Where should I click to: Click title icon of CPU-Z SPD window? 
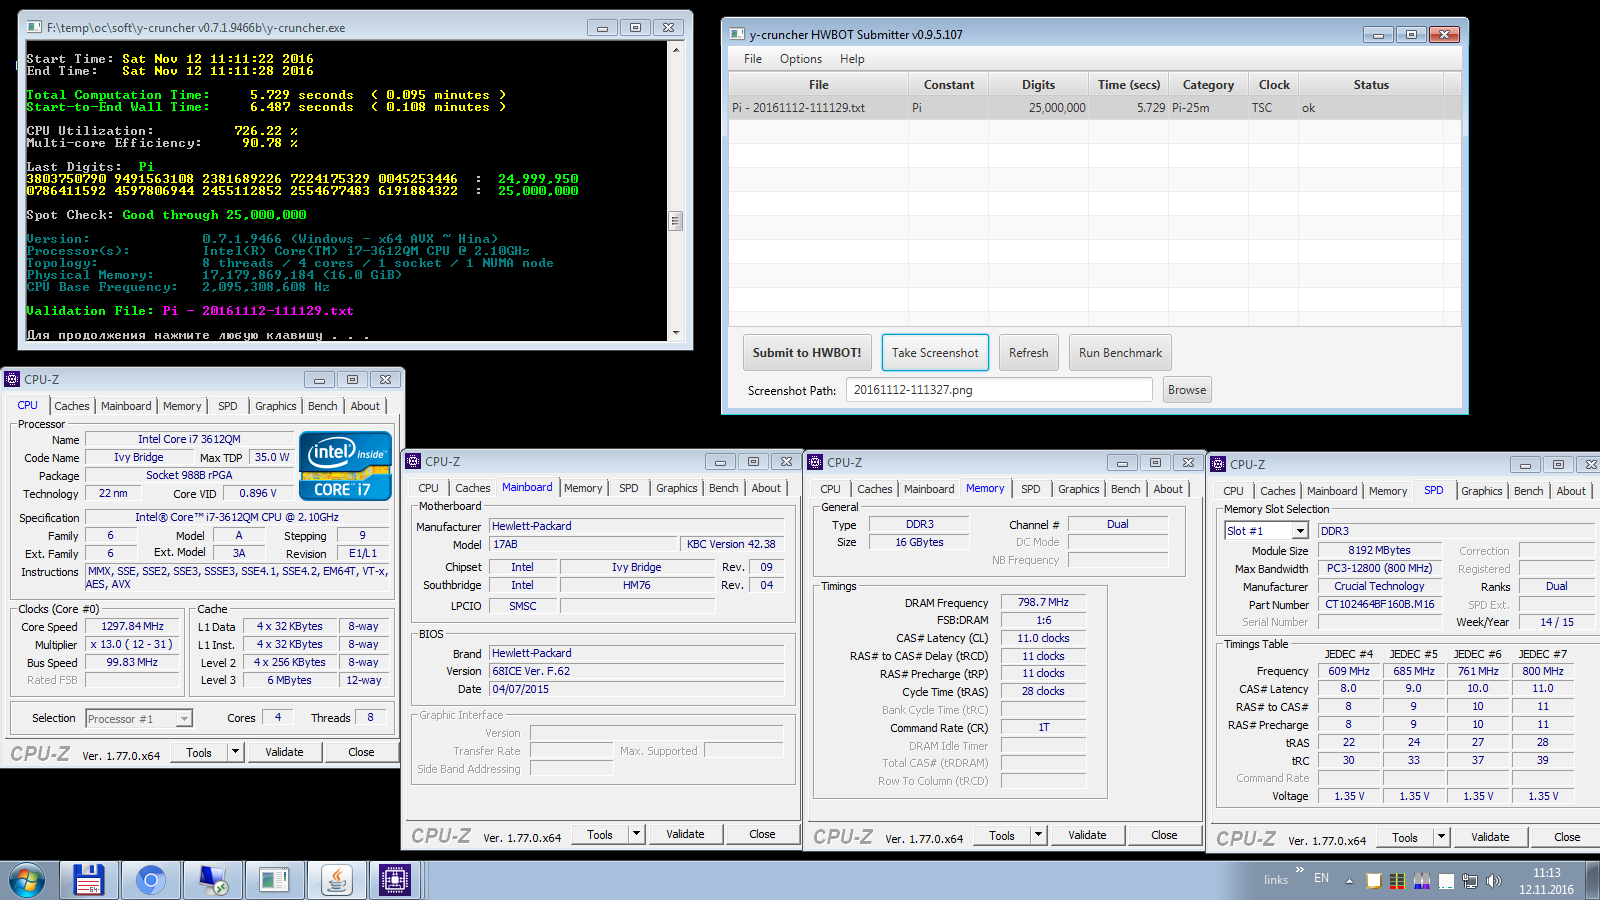(1218, 464)
